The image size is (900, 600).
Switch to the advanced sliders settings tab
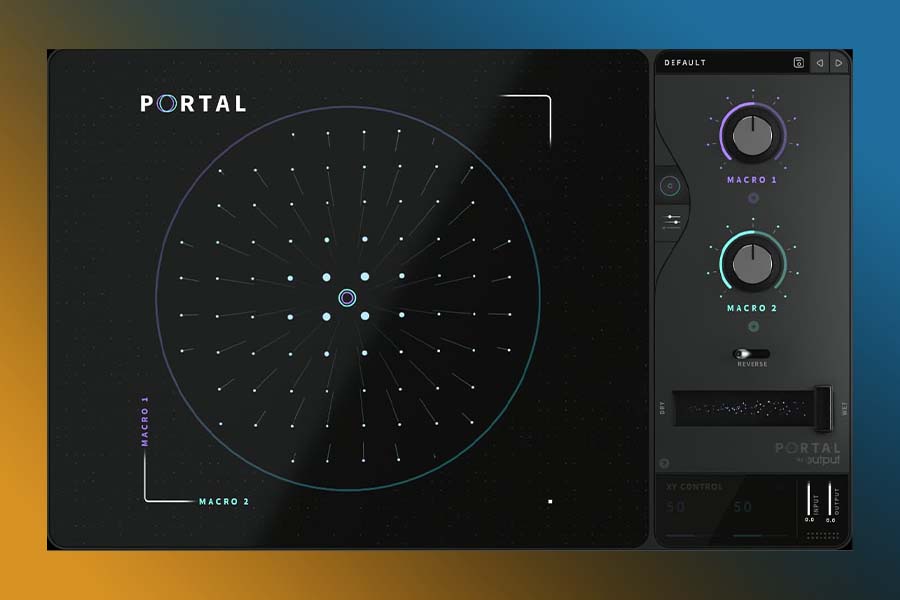pos(671,222)
